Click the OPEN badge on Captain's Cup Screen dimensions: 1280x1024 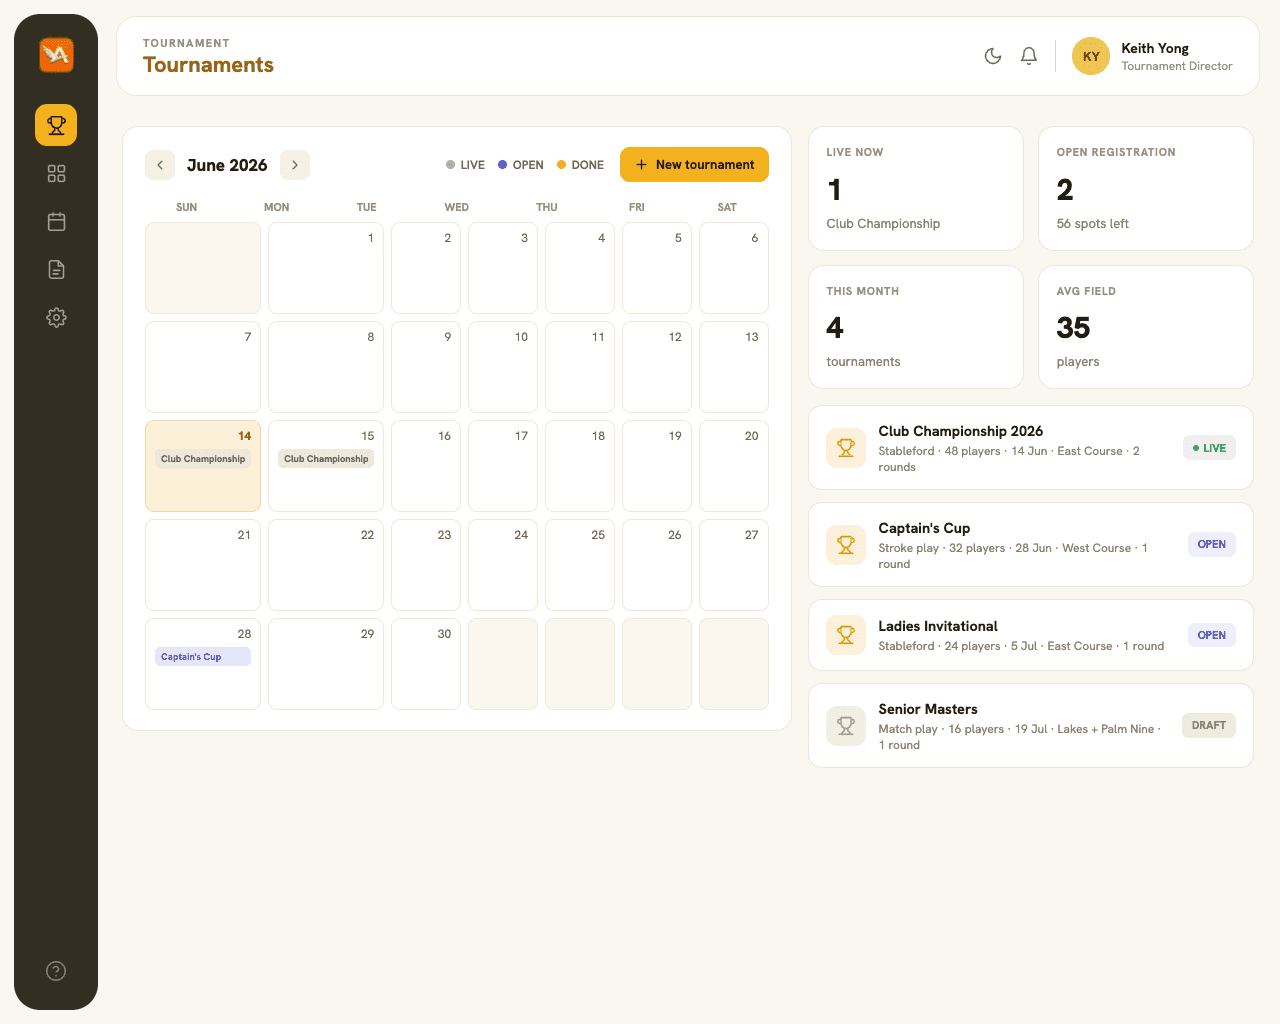click(x=1211, y=545)
